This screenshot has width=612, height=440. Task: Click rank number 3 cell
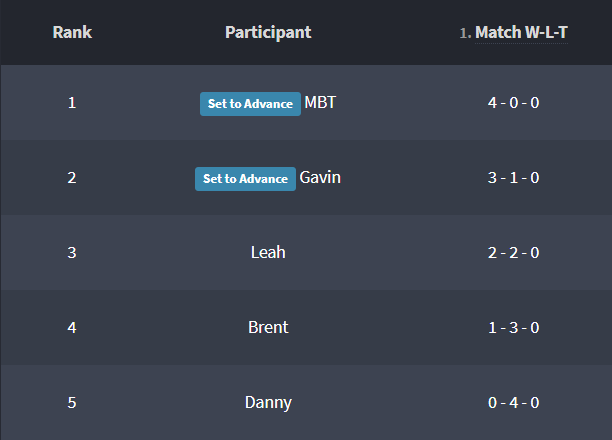(72, 252)
